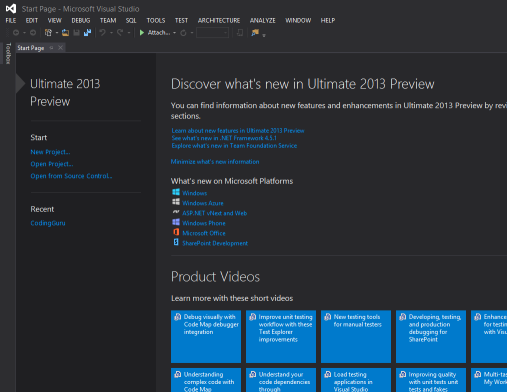Collapse the Ultimate 2013 Preview triangle marker

pyautogui.click(x=20, y=84)
